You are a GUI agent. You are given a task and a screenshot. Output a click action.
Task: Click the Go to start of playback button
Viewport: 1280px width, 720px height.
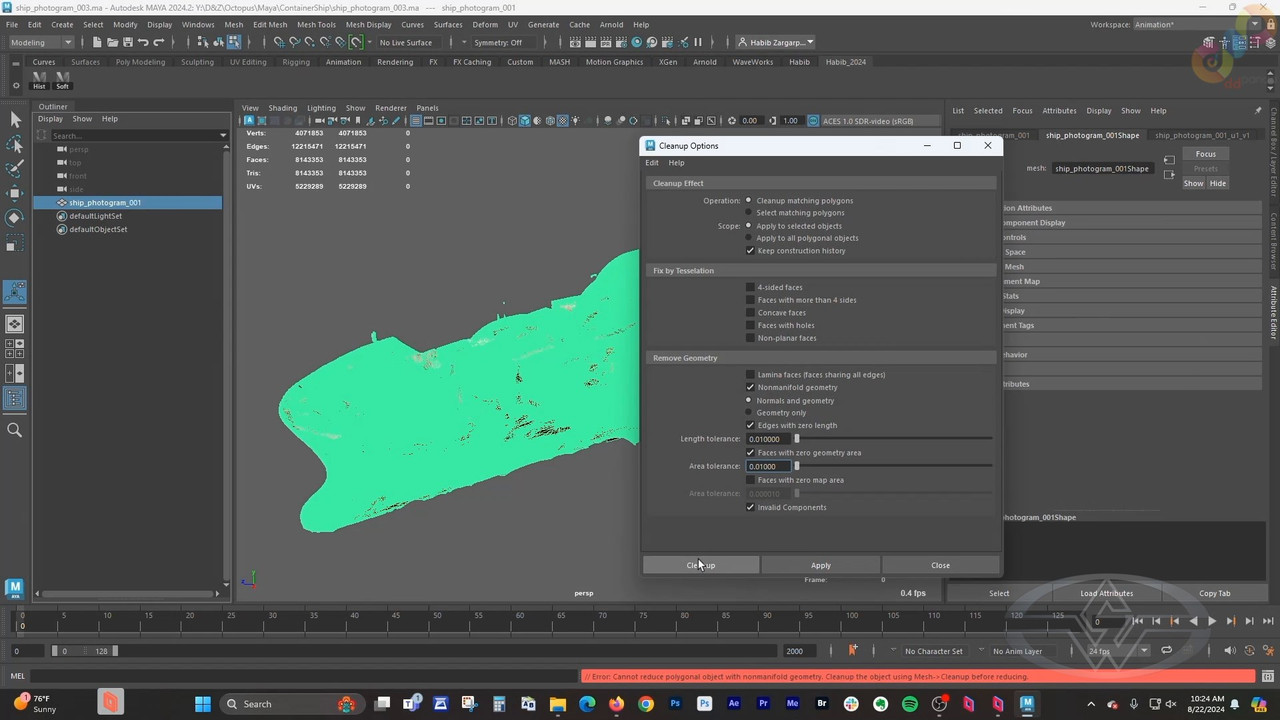click(x=1137, y=621)
